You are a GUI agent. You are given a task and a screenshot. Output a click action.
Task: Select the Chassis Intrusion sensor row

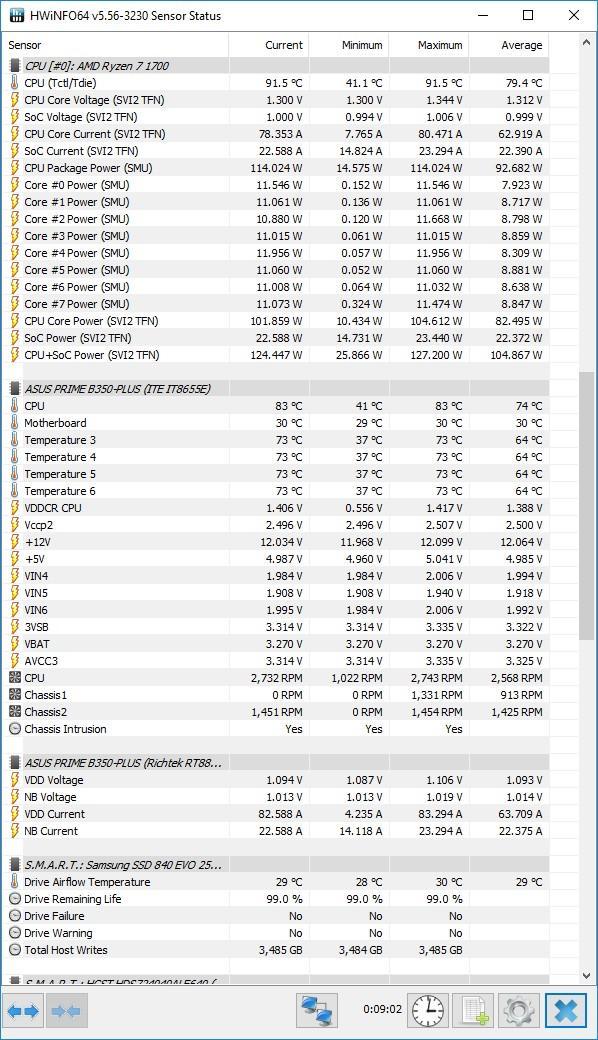coord(275,729)
